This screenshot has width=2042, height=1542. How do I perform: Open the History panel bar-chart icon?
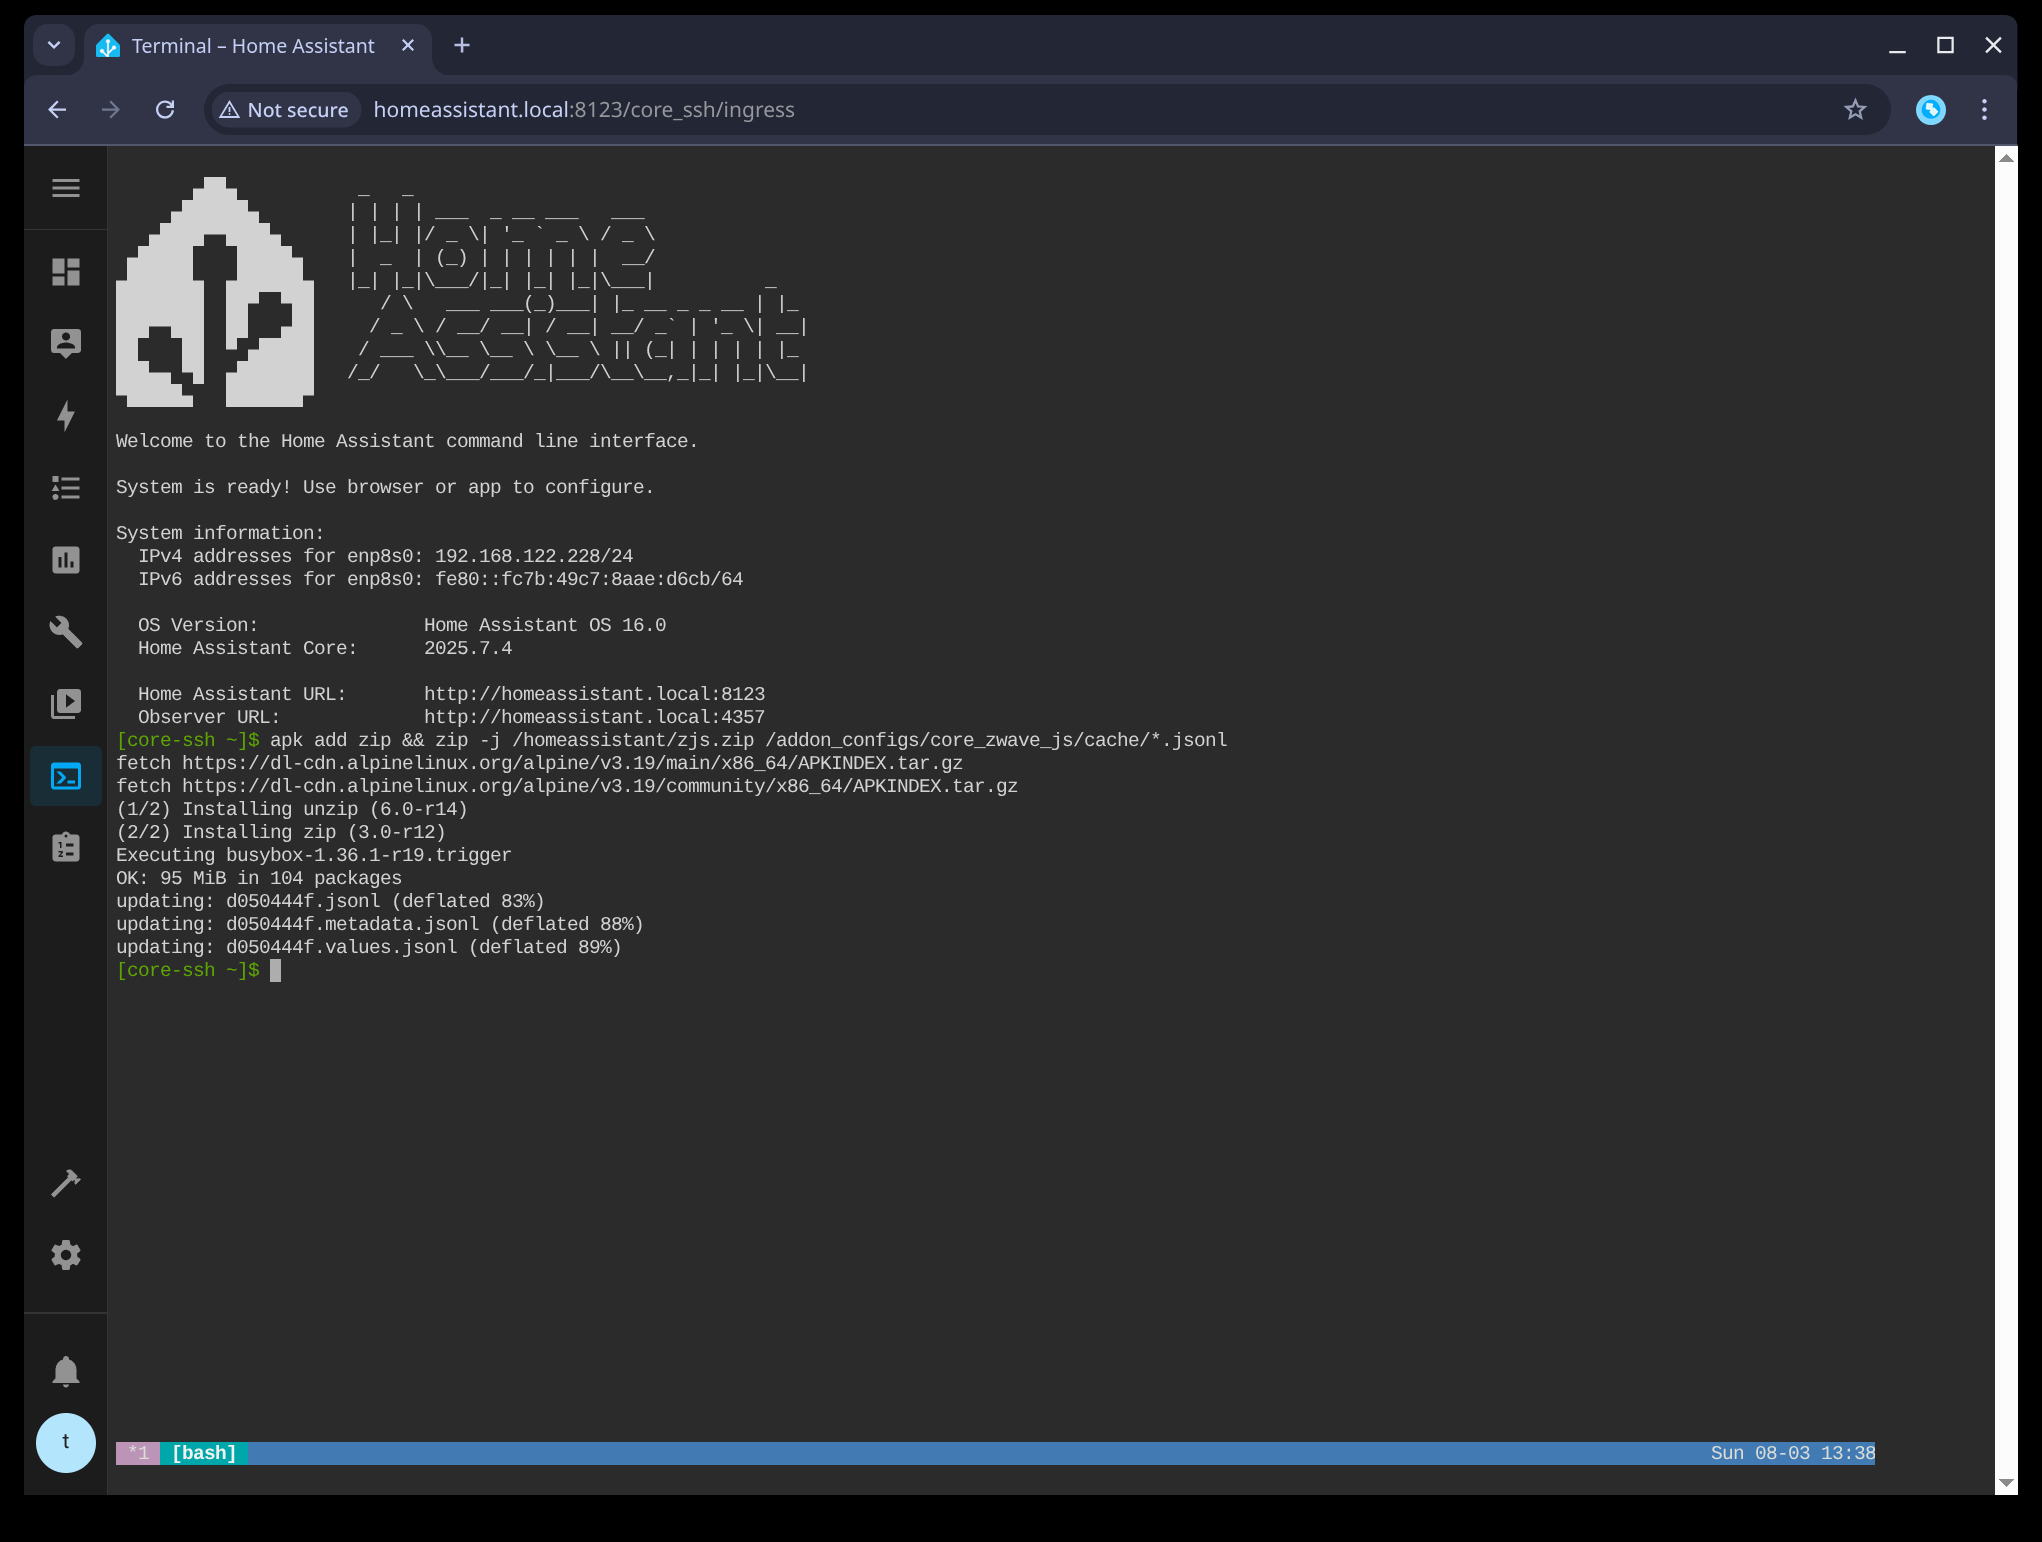66,560
